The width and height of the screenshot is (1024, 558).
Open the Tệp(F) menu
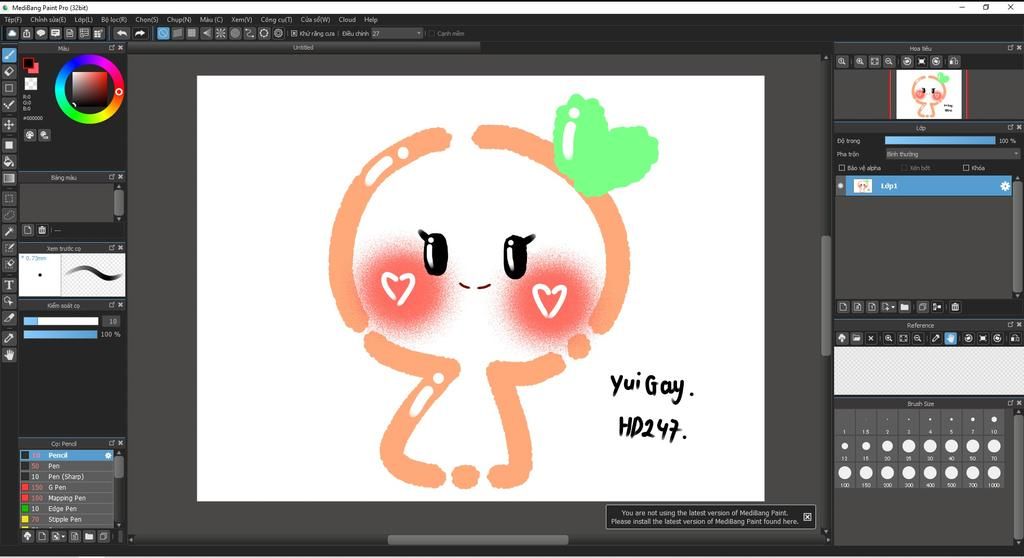coord(13,20)
